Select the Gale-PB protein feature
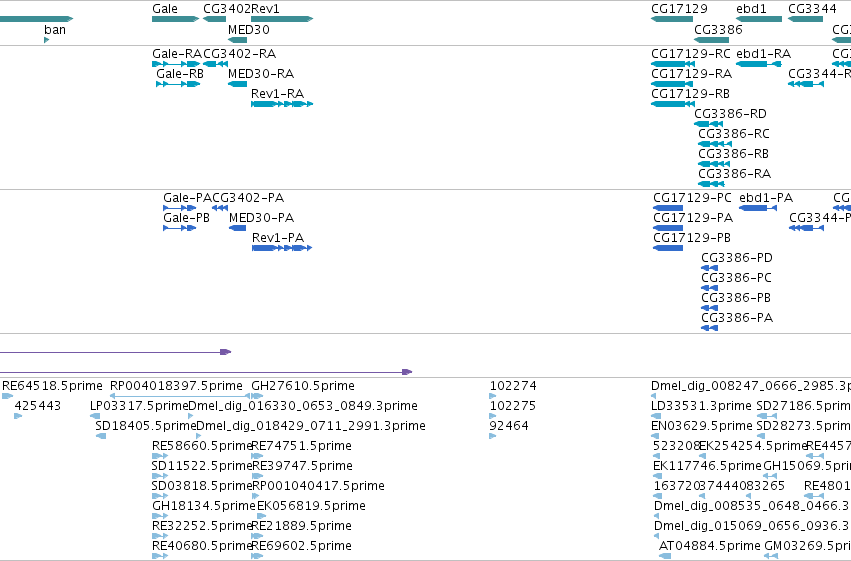Image resolution: width=851 pixels, height=561 pixels. pyautogui.click(x=180, y=228)
